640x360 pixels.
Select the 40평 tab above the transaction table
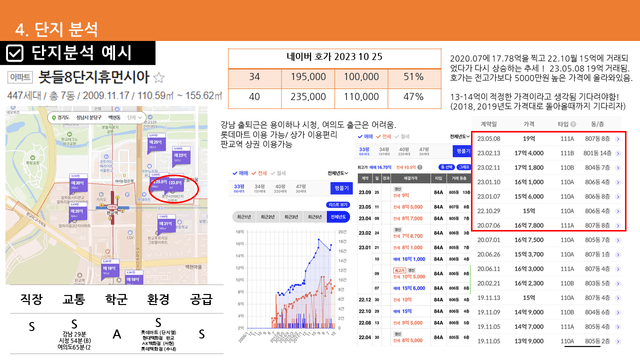pyautogui.click(x=404, y=151)
